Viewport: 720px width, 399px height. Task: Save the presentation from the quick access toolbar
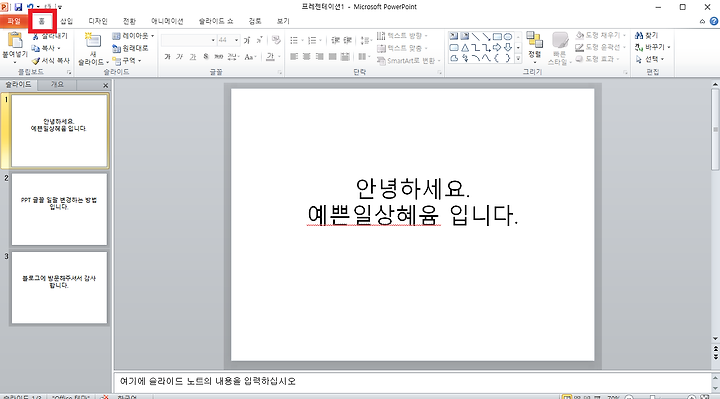point(18,7)
